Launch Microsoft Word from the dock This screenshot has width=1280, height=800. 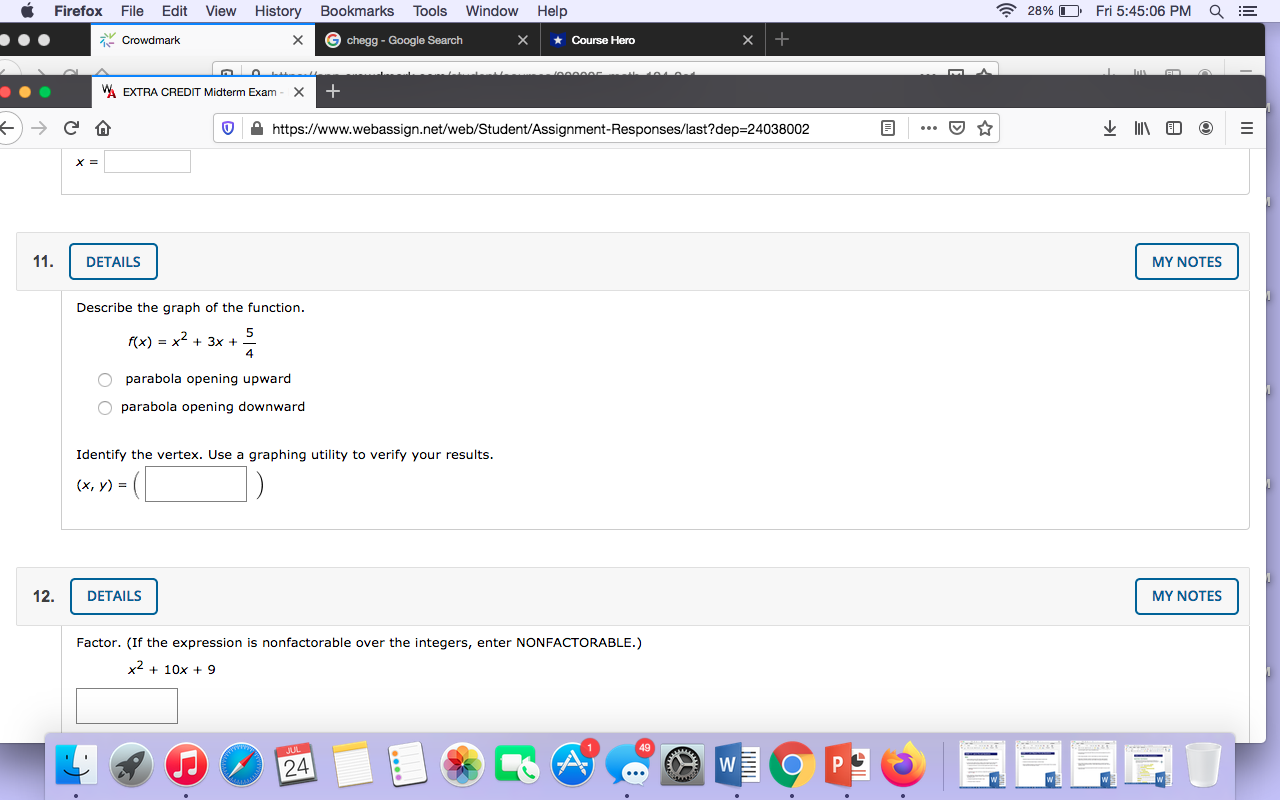point(737,765)
